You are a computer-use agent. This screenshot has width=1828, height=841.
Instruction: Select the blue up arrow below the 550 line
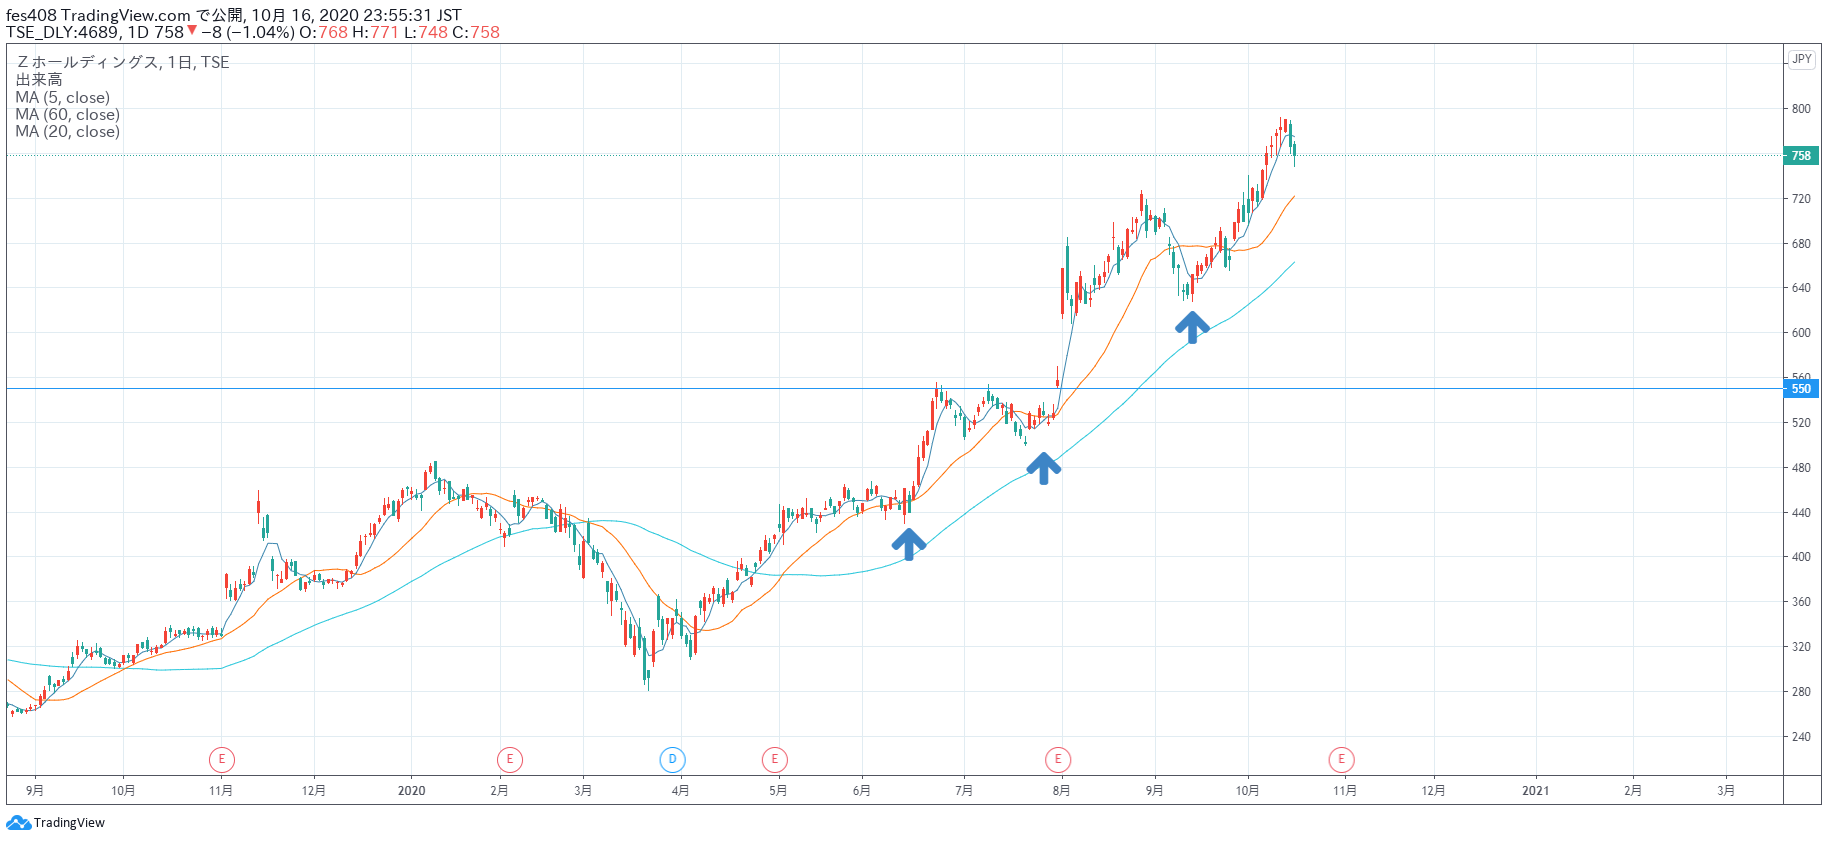(1043, 468)
